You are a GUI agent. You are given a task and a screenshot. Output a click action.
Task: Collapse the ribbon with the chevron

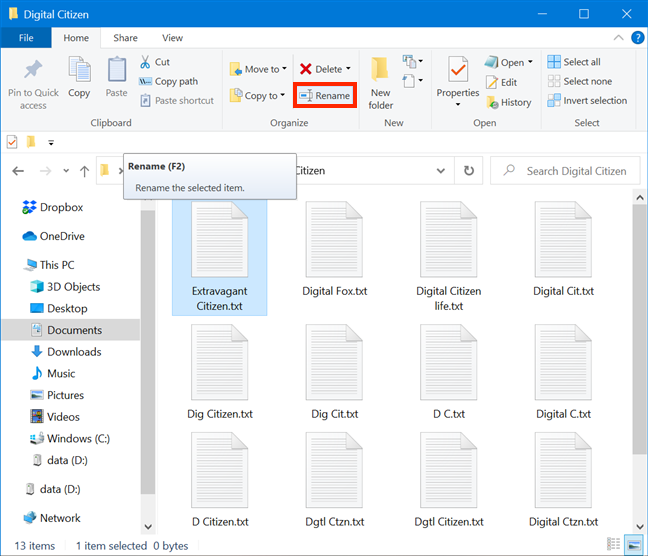[619, 38]
